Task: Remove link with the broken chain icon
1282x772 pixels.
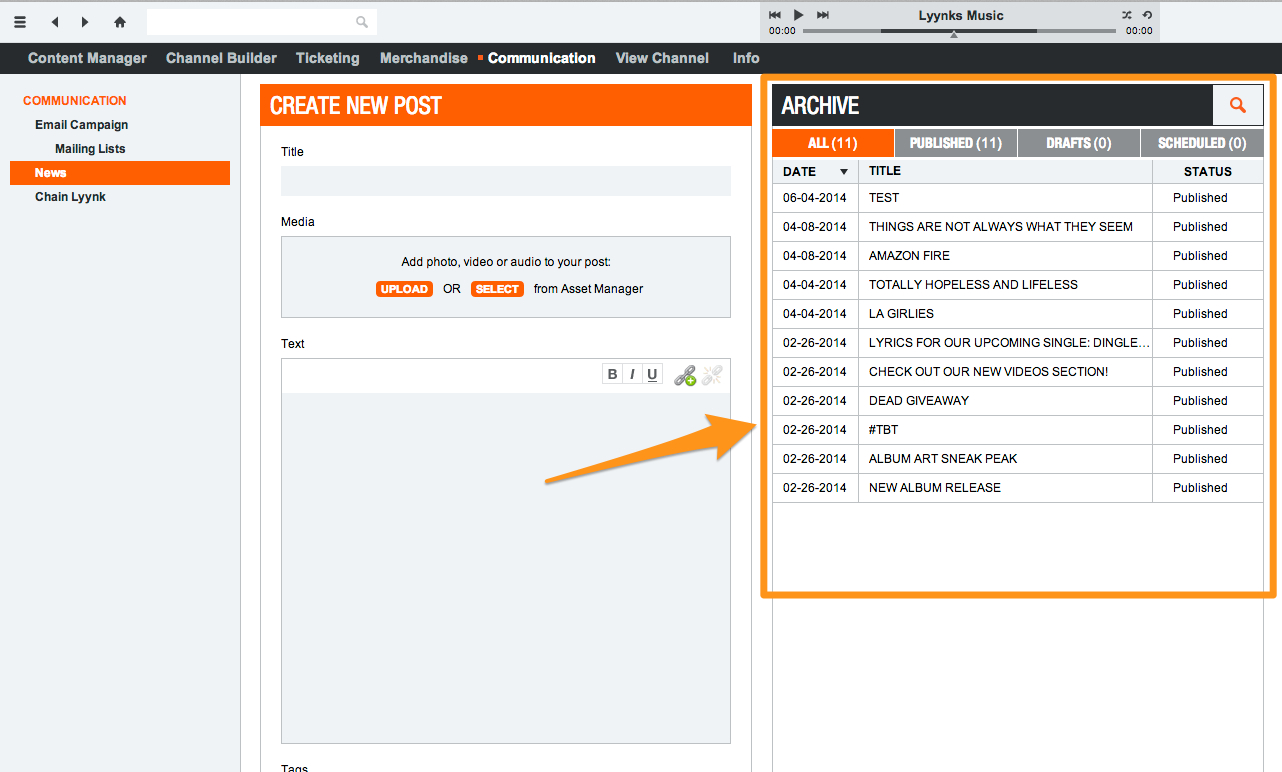Action: pyautogui.click(x=712, y=376)
